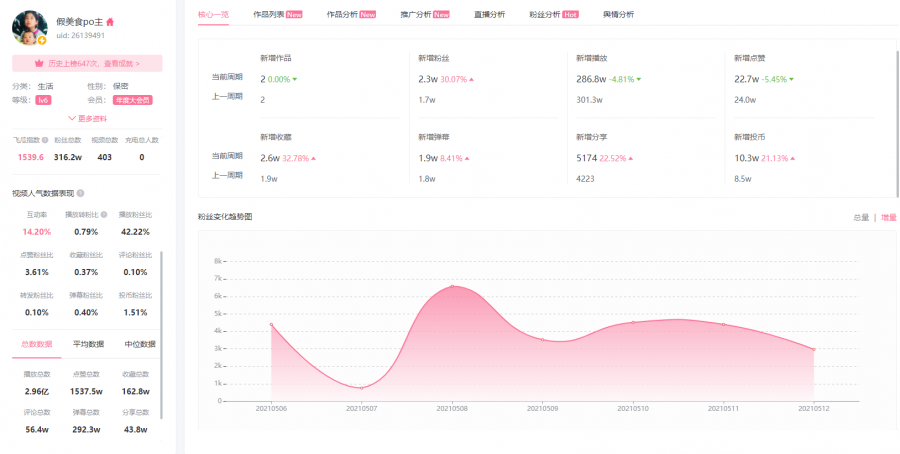Open the uploader's avatar photo
This screenshot has width=900, height=454.
point(29,27)
